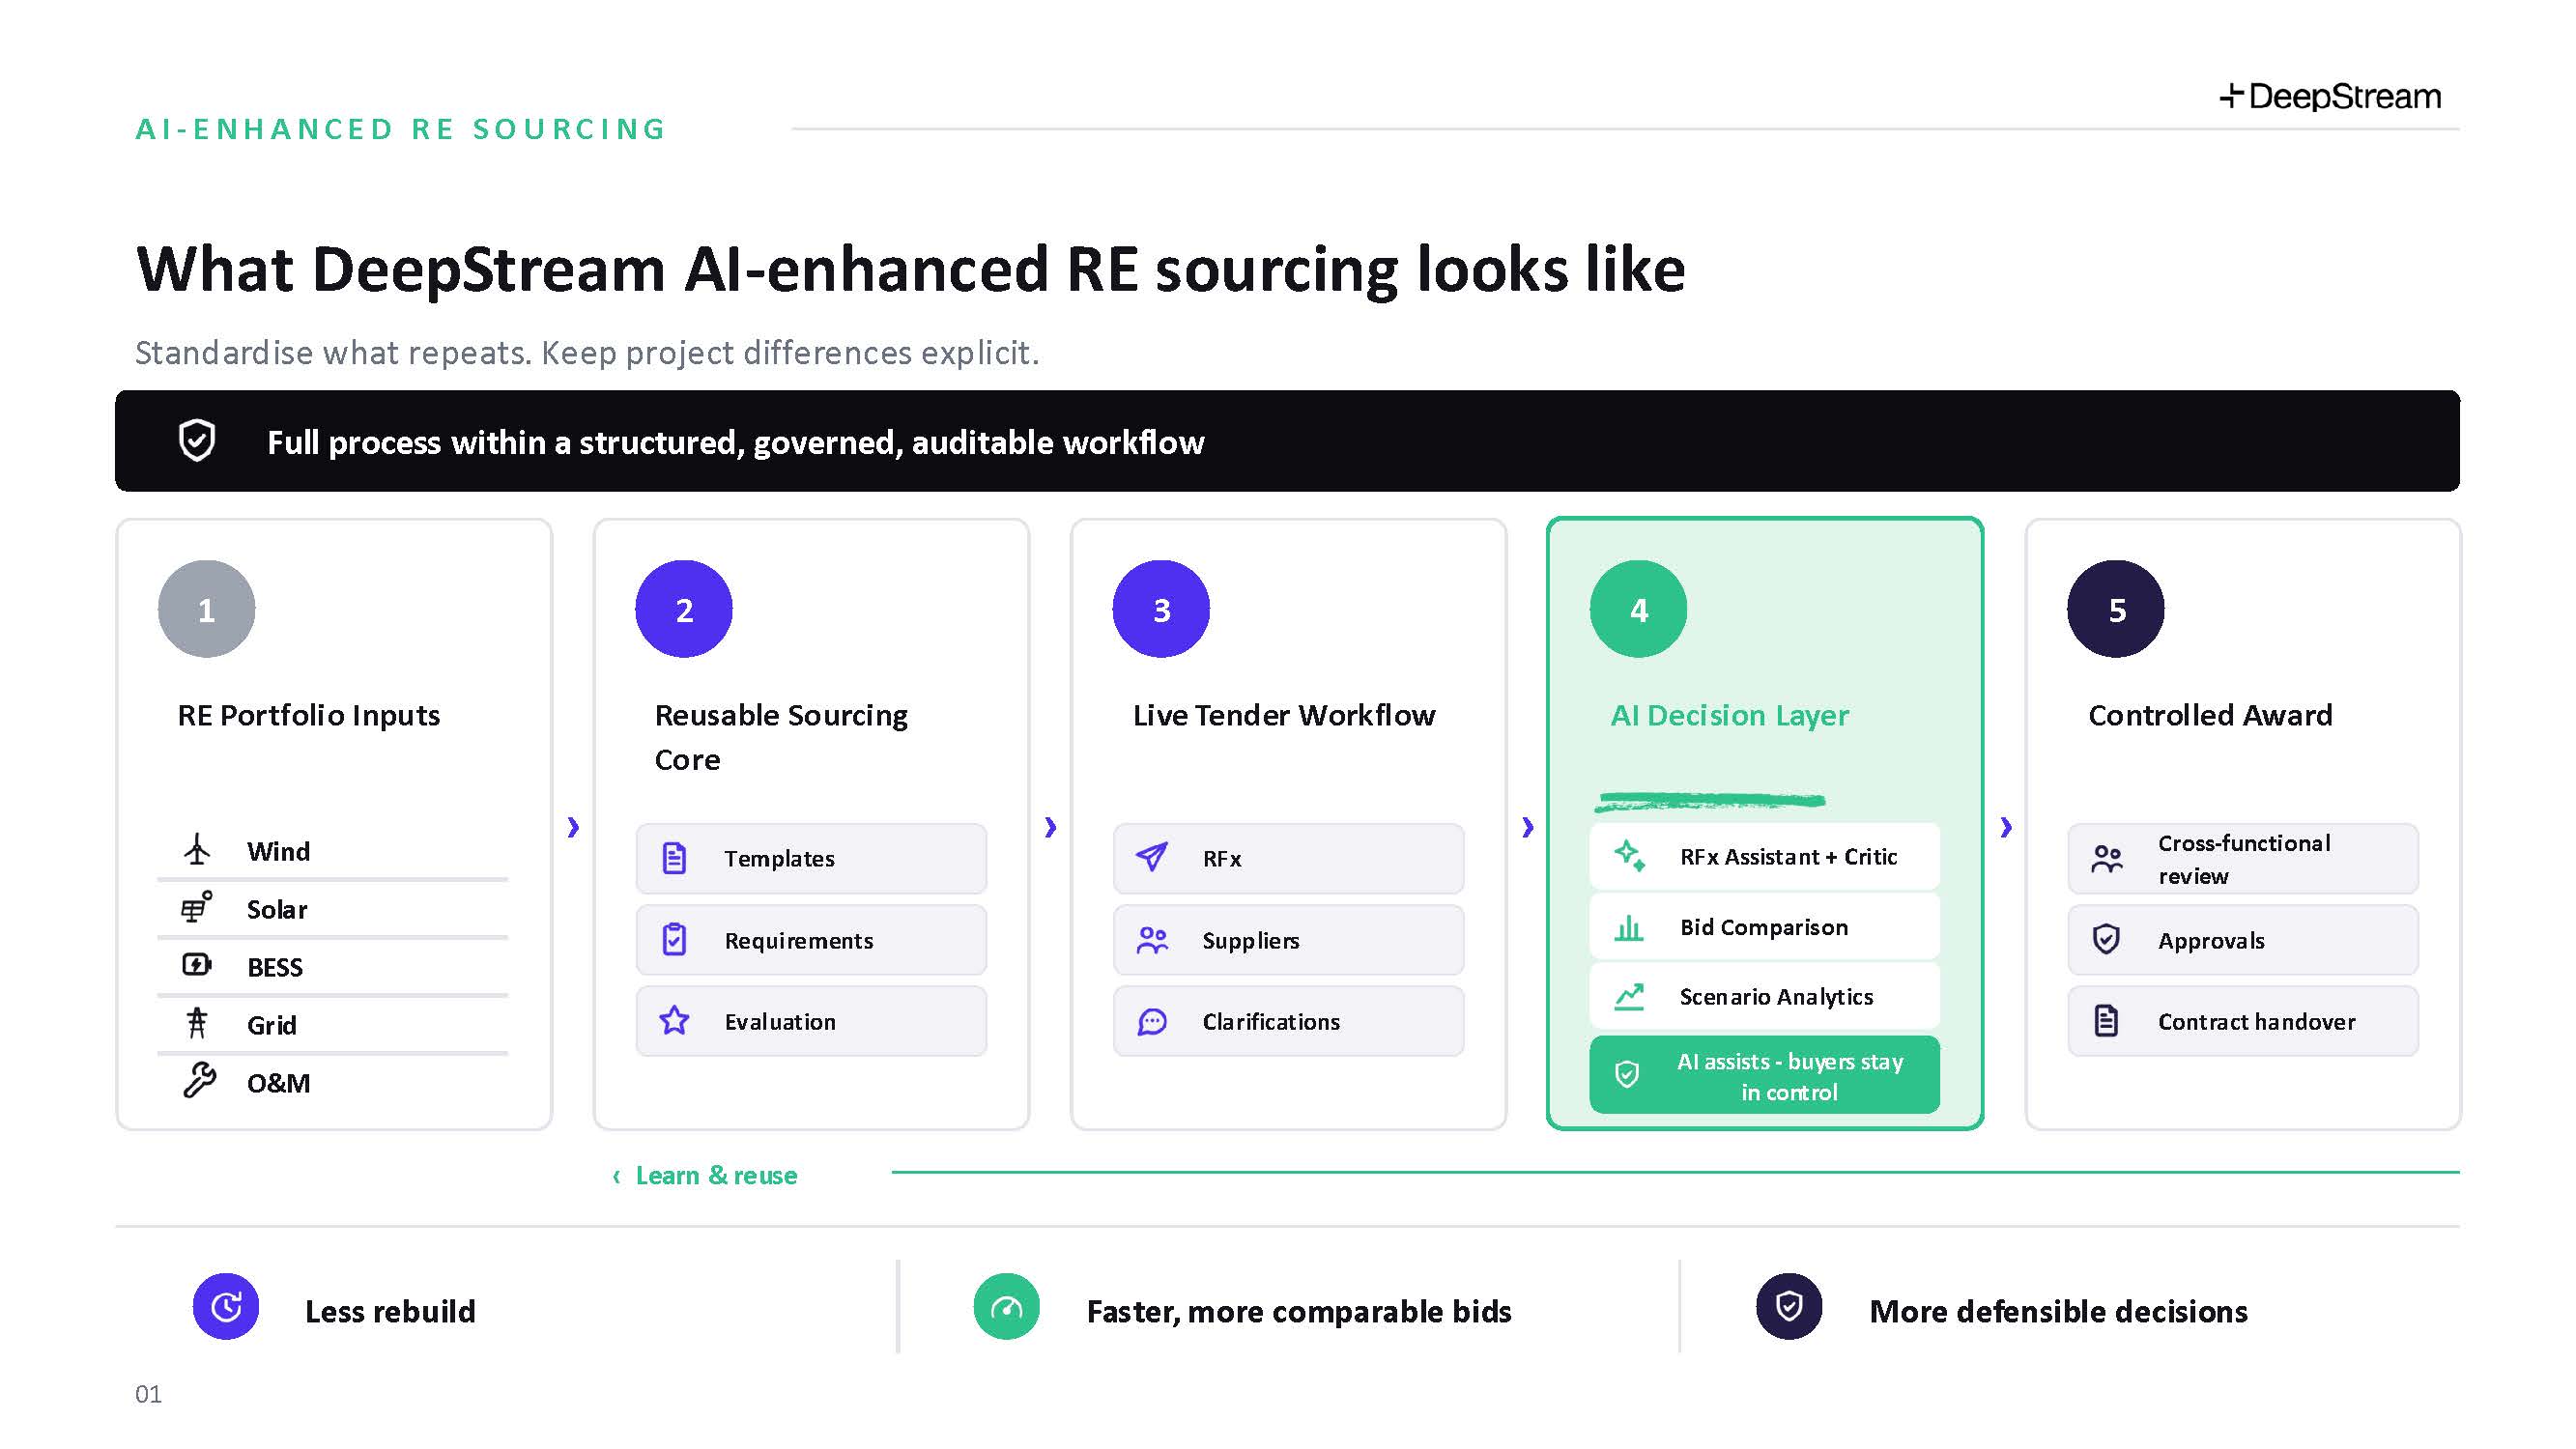
Task: Click the page number 01
Action: point(148,1394)
